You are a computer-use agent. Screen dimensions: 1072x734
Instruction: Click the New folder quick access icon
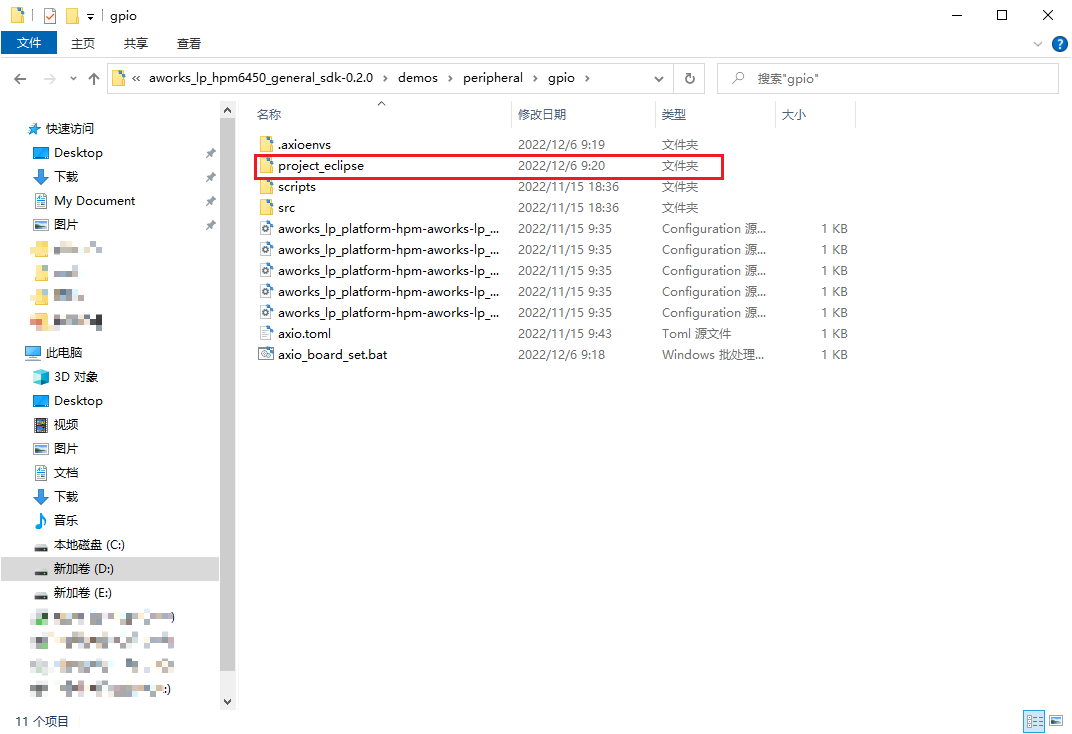[x=72, y=15]
